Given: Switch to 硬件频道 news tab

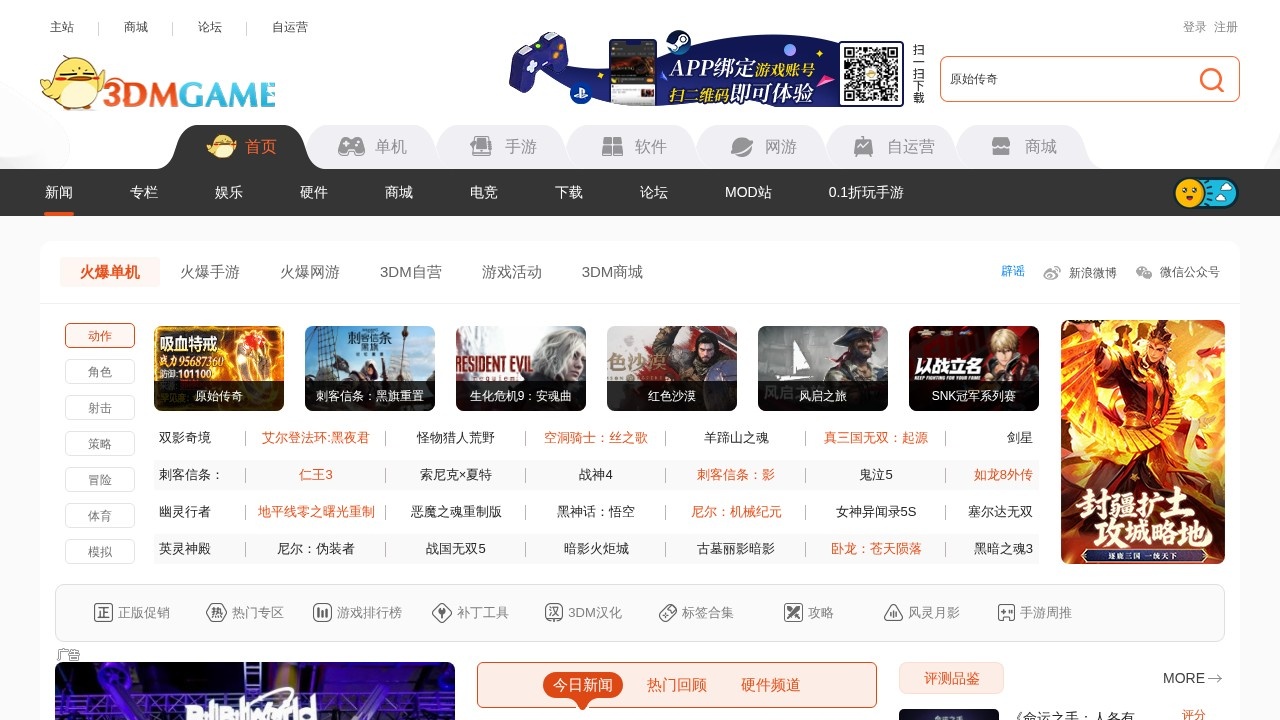Looking at the screenshot, I should [x=771, y=685].
